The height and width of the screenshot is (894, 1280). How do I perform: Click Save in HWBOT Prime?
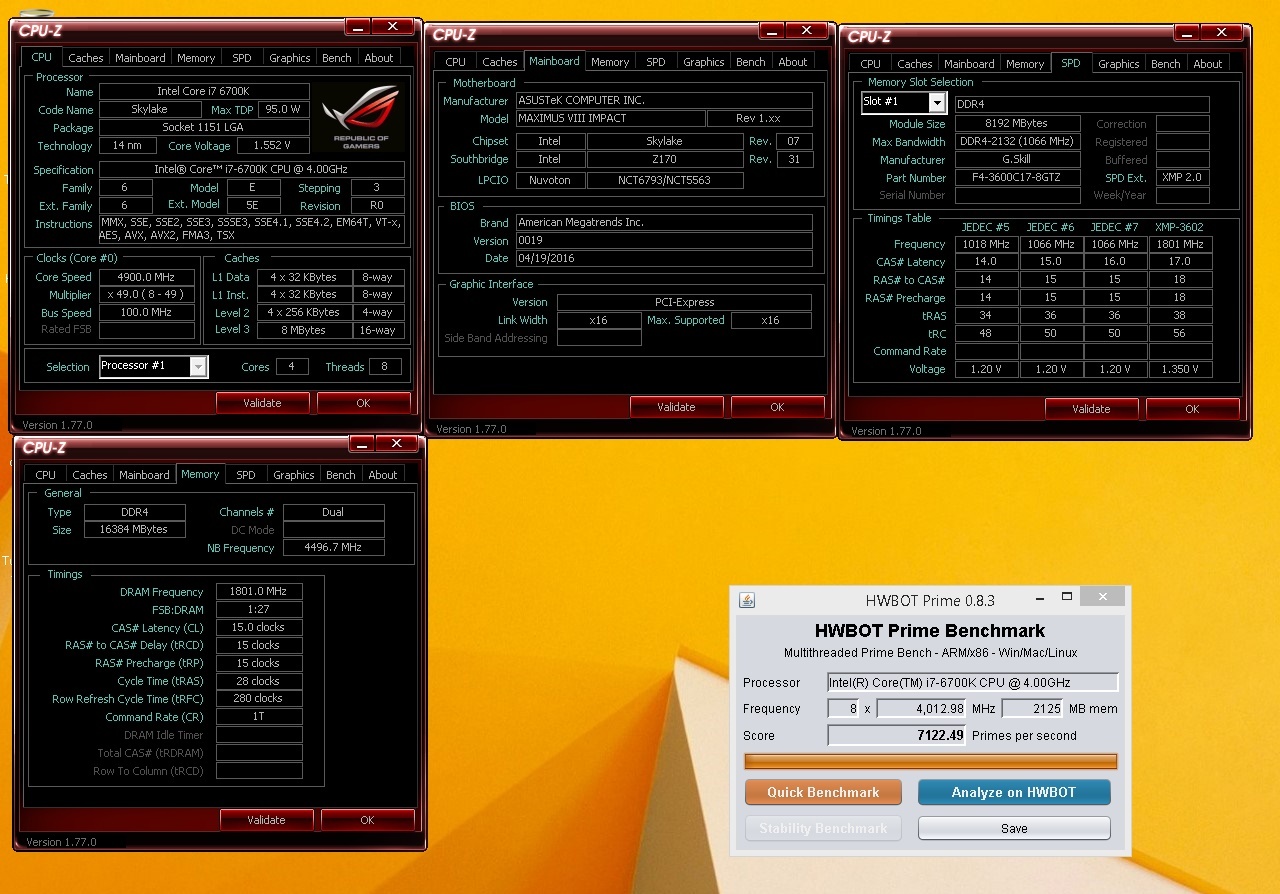1014,828
